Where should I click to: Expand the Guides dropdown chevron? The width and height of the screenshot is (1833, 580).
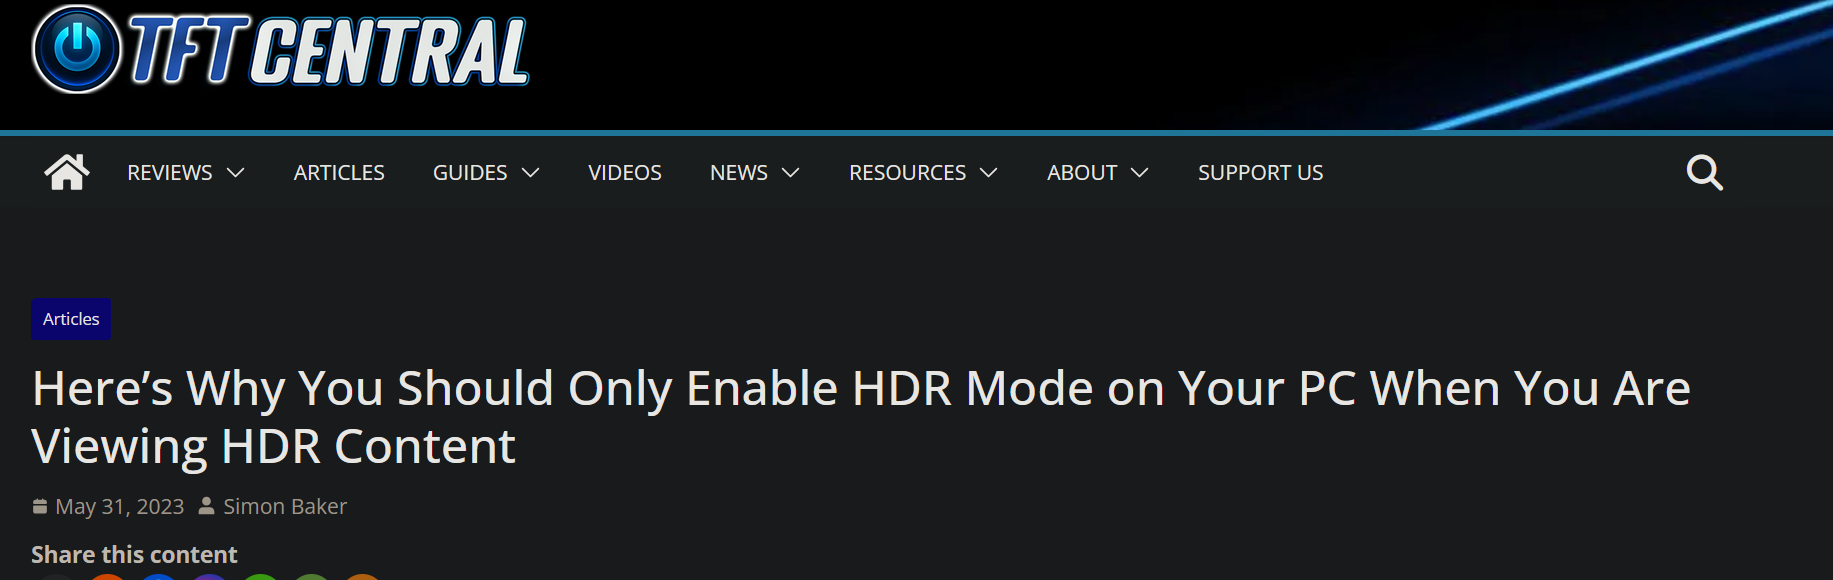[531, 173]
